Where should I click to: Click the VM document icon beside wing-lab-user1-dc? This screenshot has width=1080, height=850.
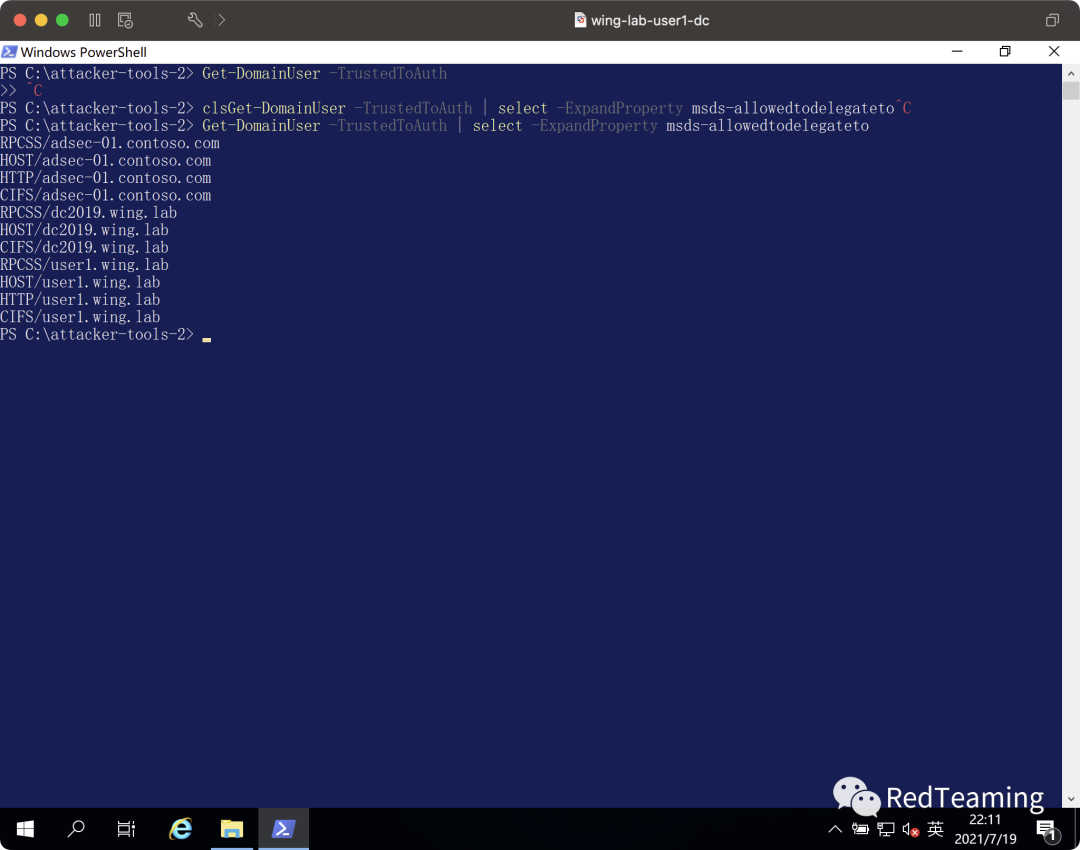[580, 20]
